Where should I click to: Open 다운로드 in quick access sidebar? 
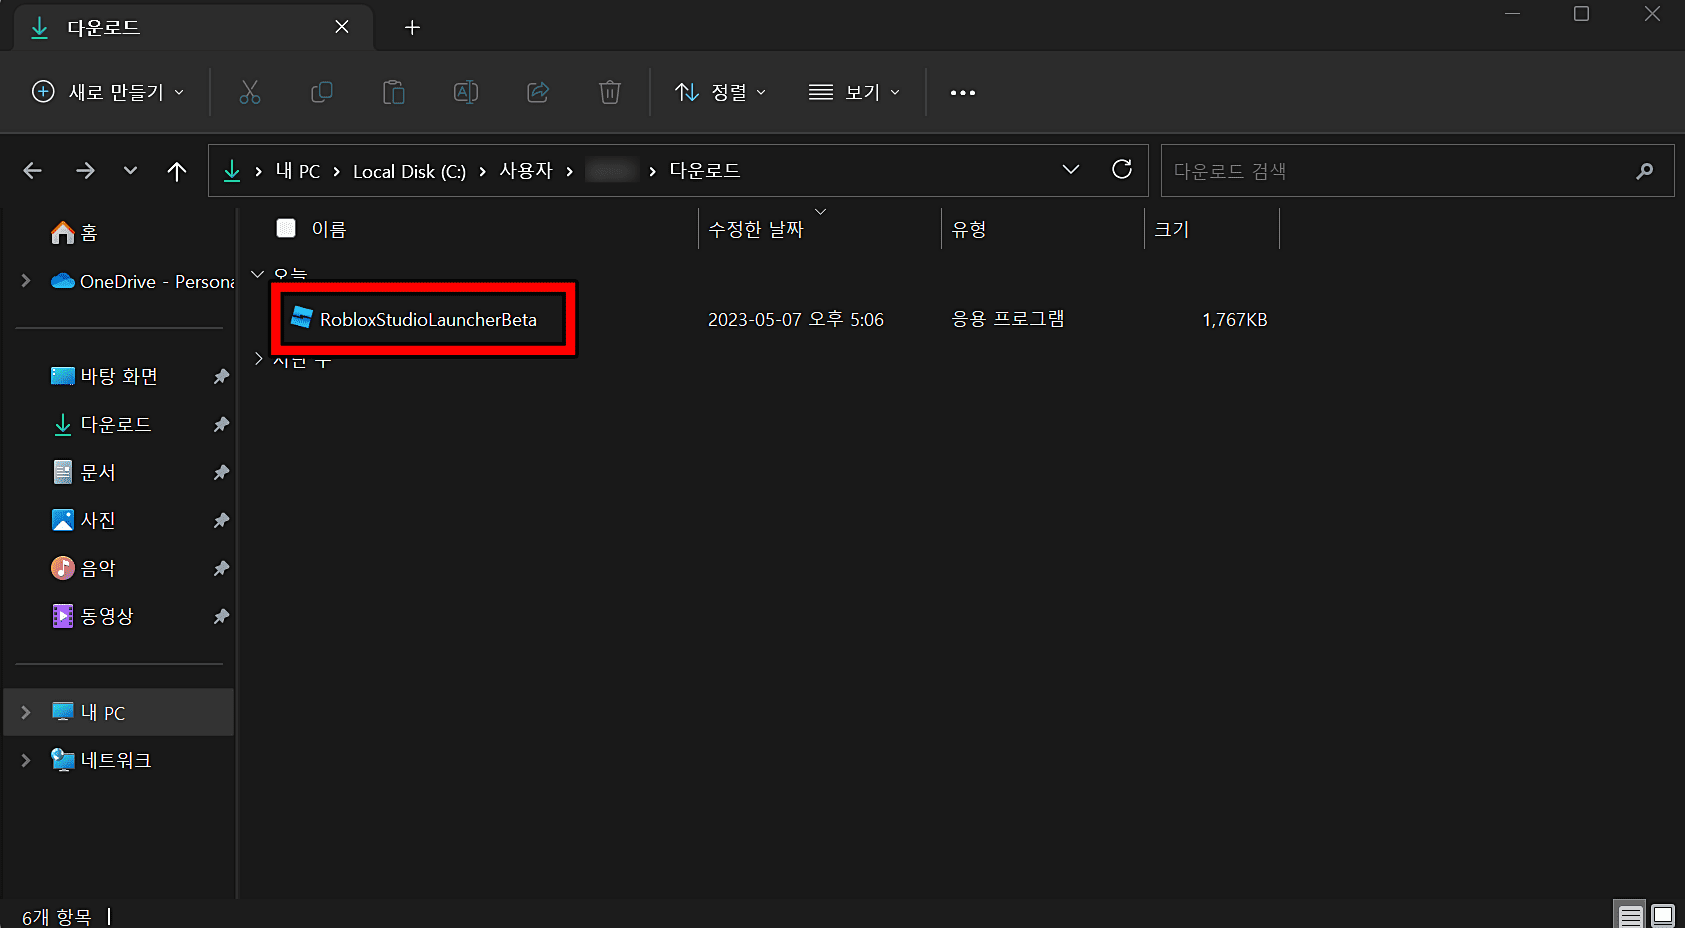pos(102,424)
